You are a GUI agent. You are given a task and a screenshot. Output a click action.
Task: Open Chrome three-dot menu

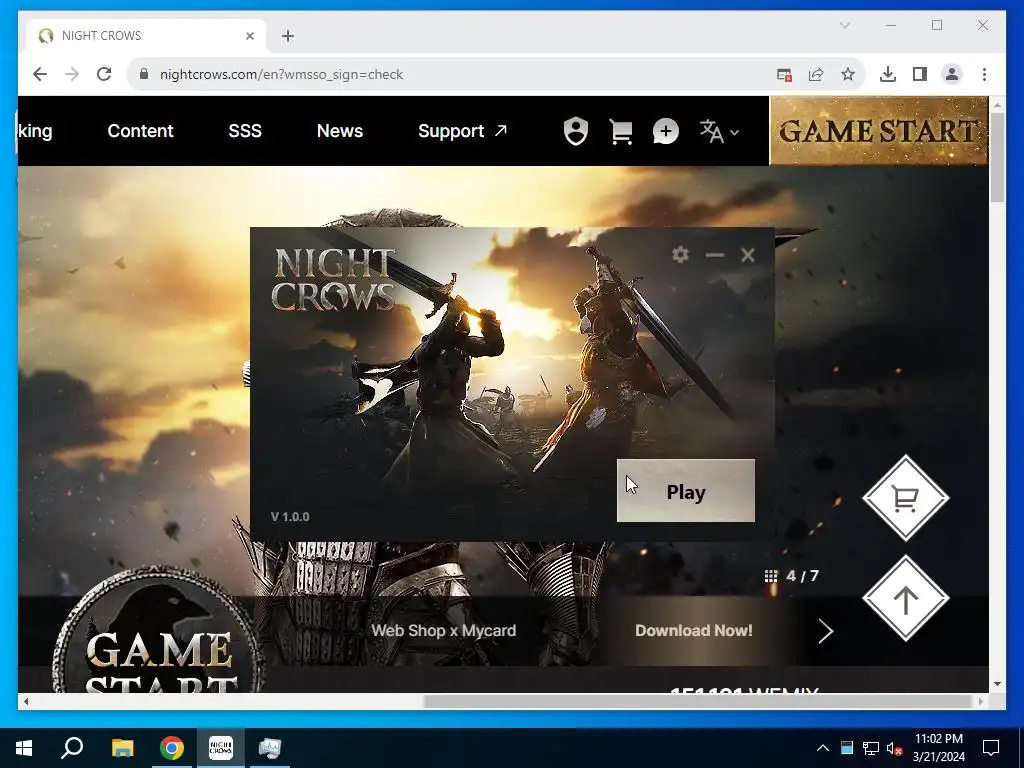pos(984,74)
